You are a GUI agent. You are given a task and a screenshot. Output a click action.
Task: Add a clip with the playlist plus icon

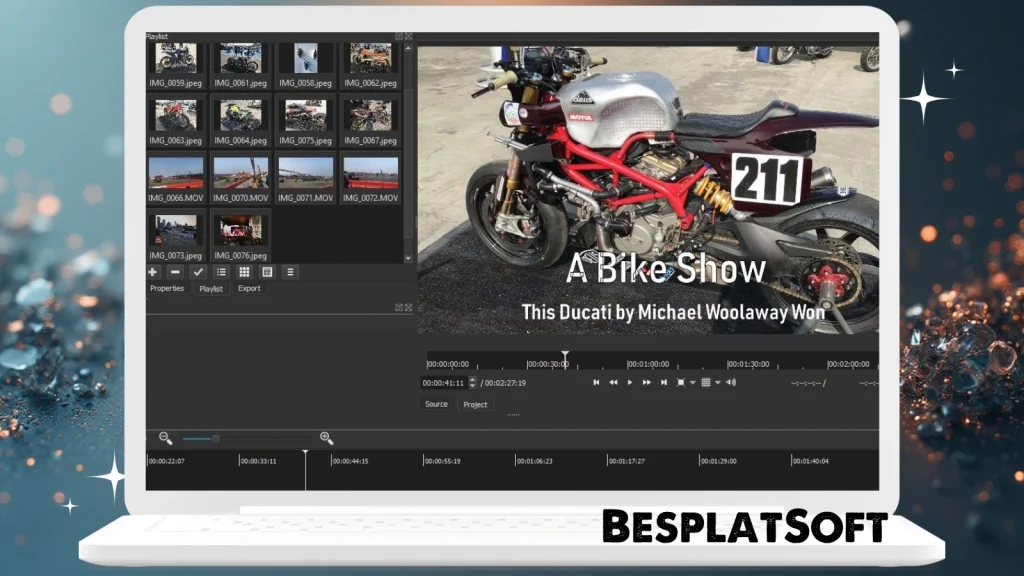[x=153, y=271]
